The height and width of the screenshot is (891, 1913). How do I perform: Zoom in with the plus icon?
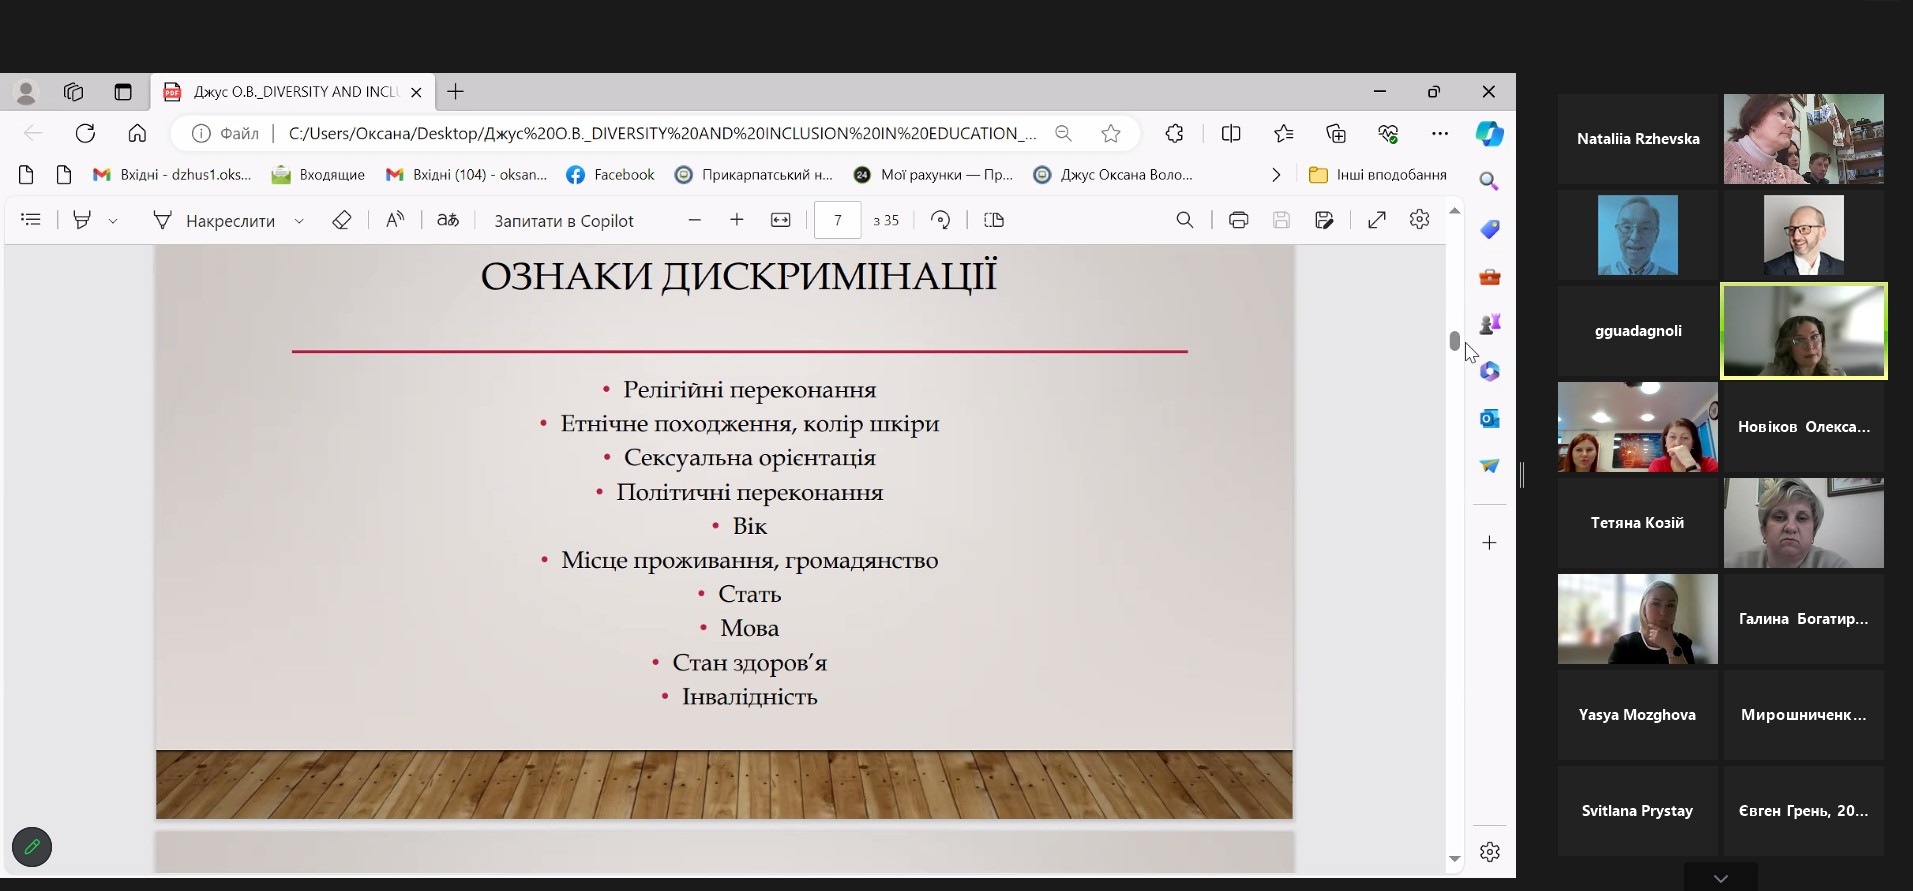pos(737,220)
